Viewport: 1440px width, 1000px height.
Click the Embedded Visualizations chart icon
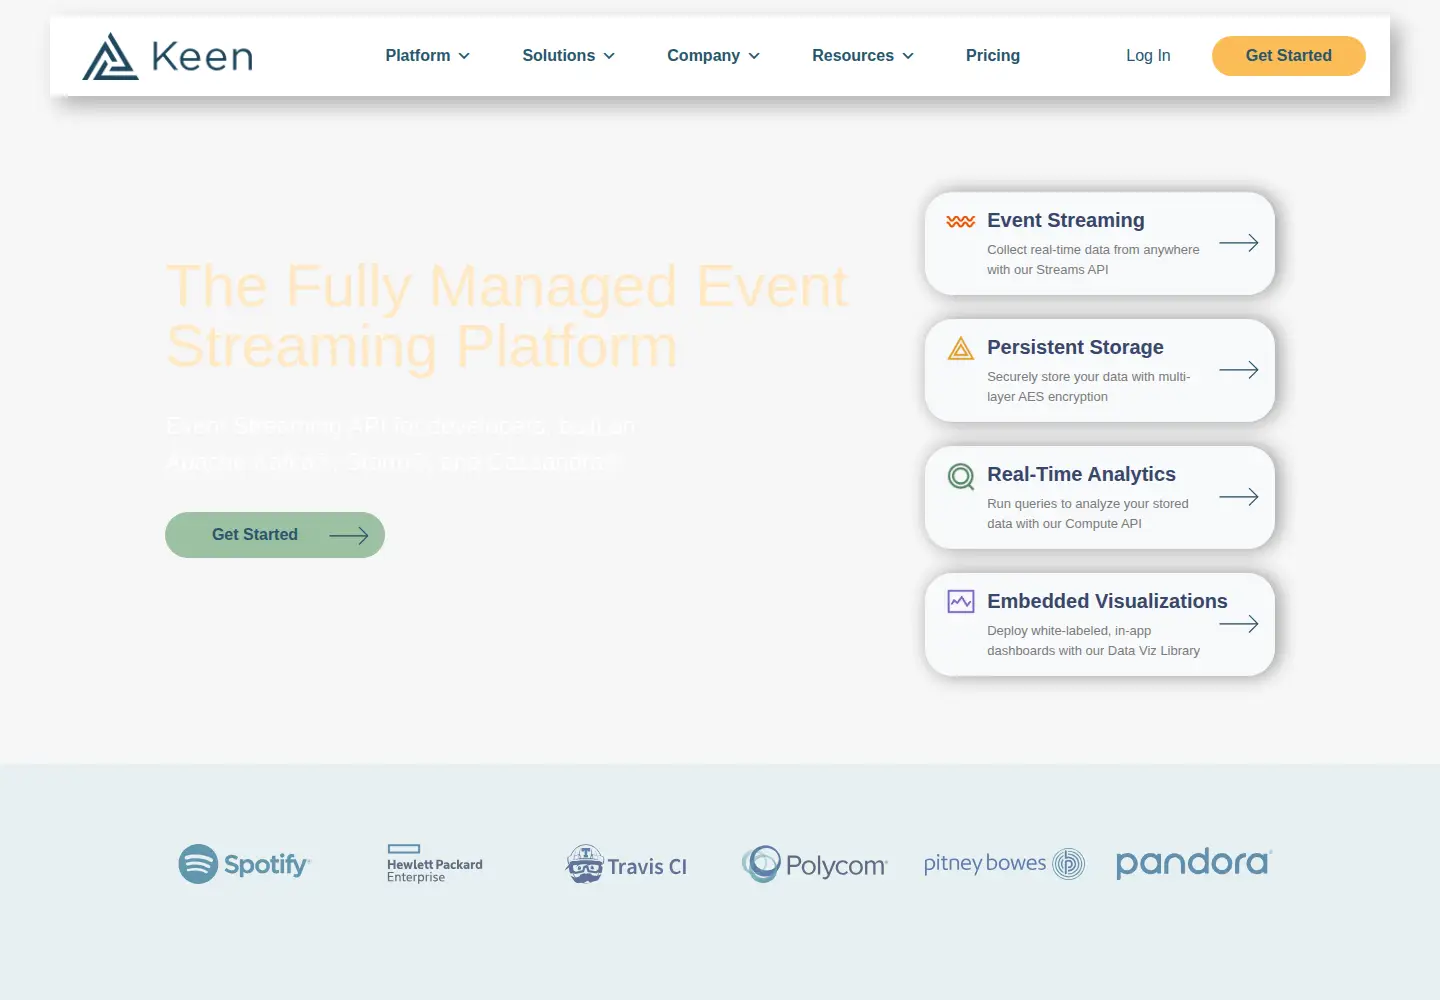(x=961, y=601)
